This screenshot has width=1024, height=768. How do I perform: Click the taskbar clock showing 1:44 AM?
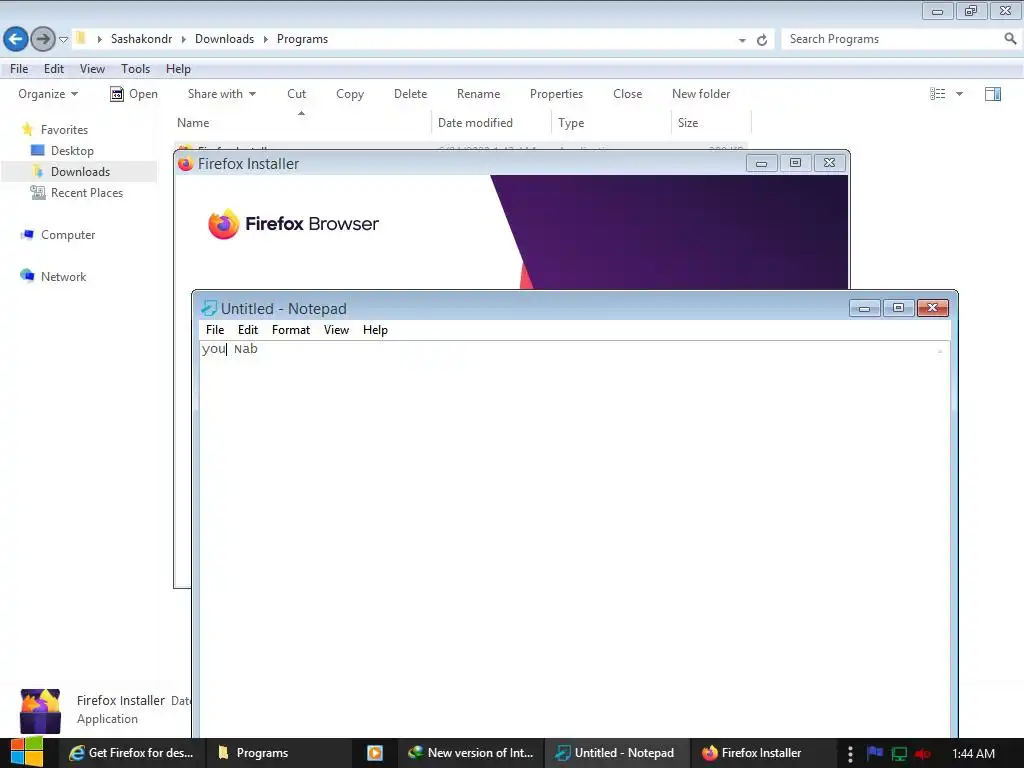(973, 754)
